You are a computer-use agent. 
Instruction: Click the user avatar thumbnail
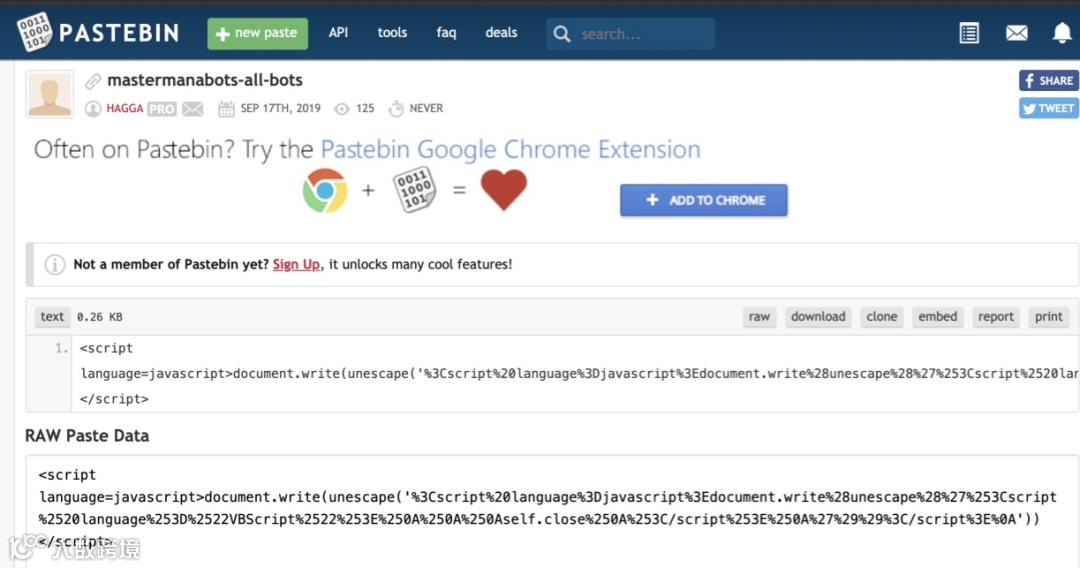50,95
